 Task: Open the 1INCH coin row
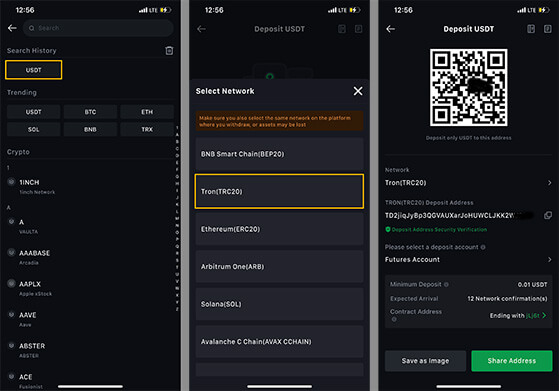click(89, 186)
